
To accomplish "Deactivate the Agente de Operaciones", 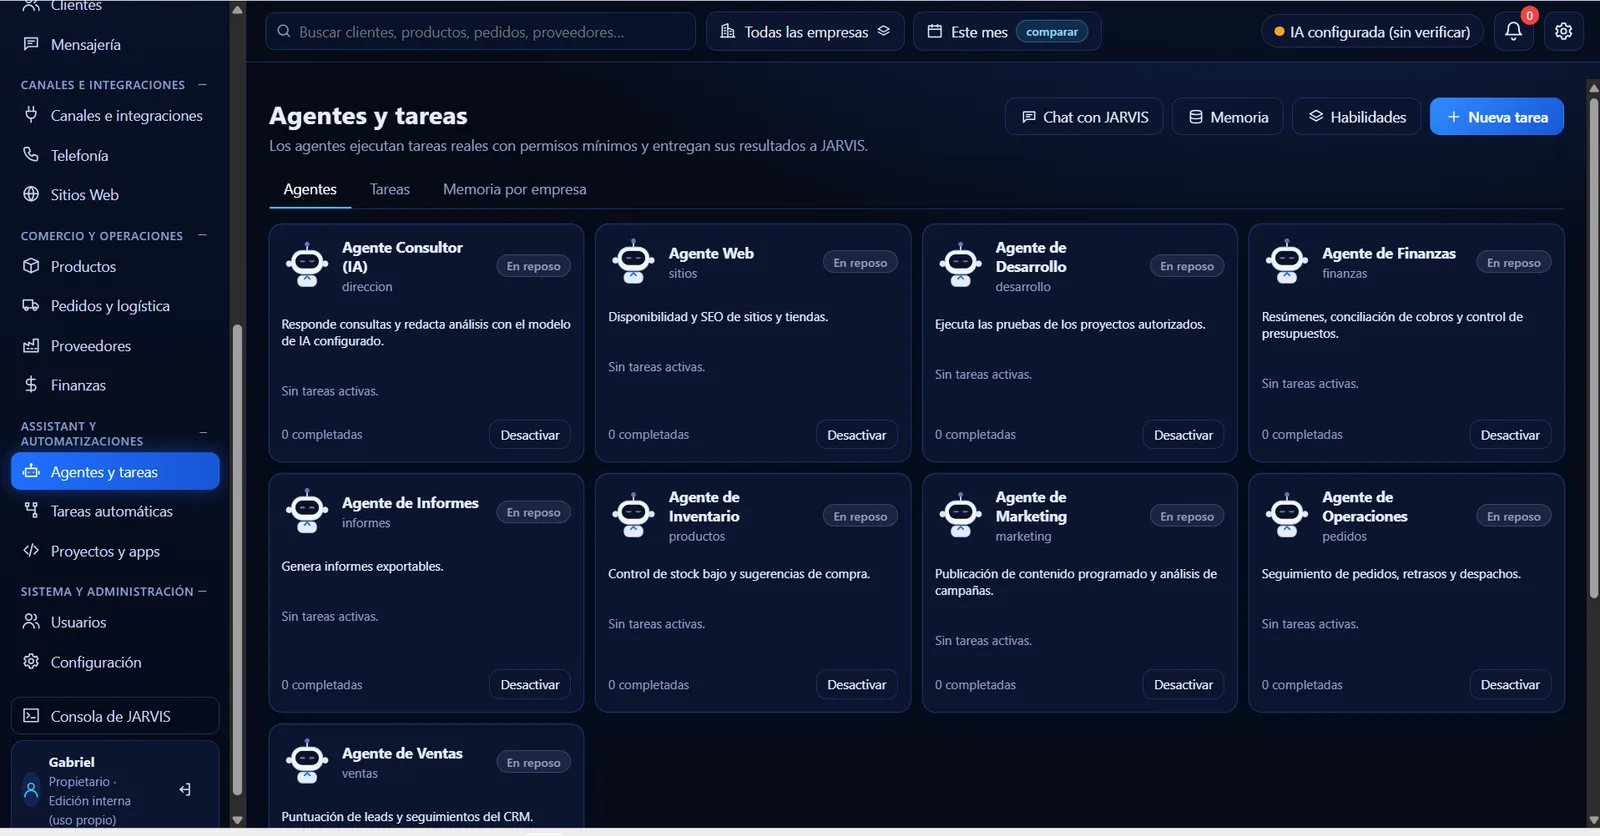I will pyautogui.click(x=1510, y=685).
